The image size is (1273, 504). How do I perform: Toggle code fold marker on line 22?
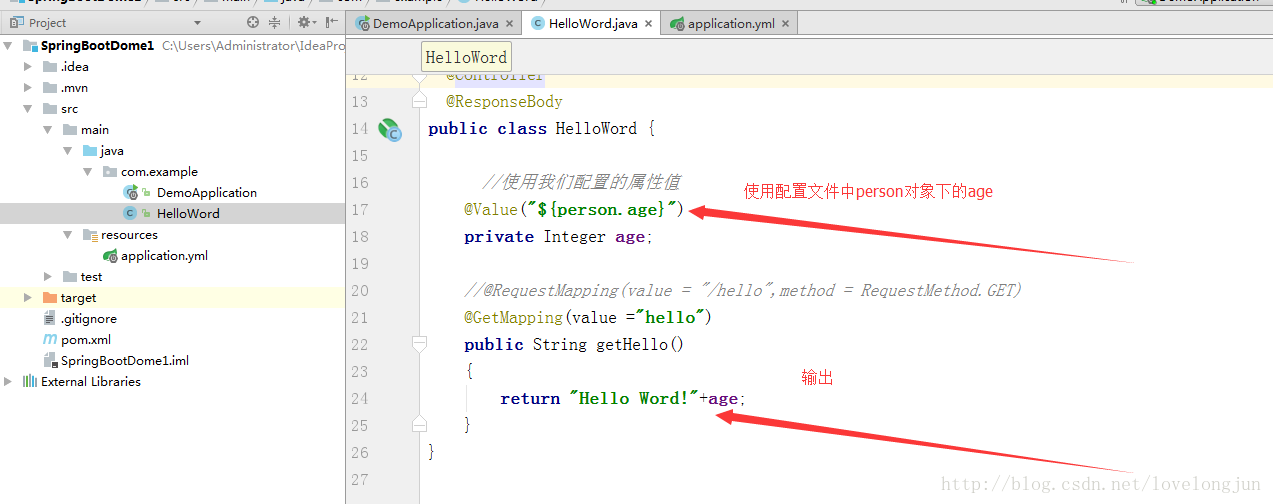click(420, 344)
